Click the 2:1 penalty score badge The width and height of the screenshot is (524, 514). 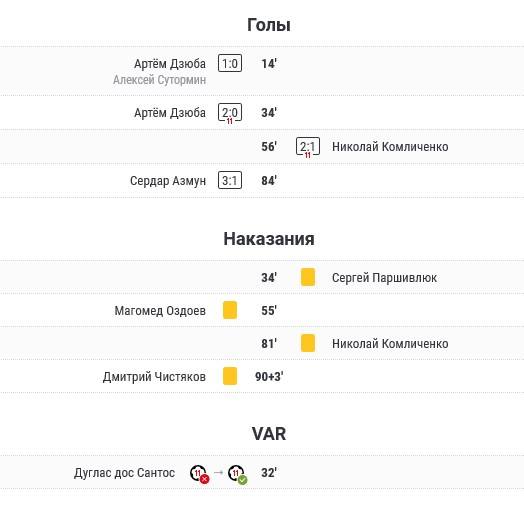308,147
